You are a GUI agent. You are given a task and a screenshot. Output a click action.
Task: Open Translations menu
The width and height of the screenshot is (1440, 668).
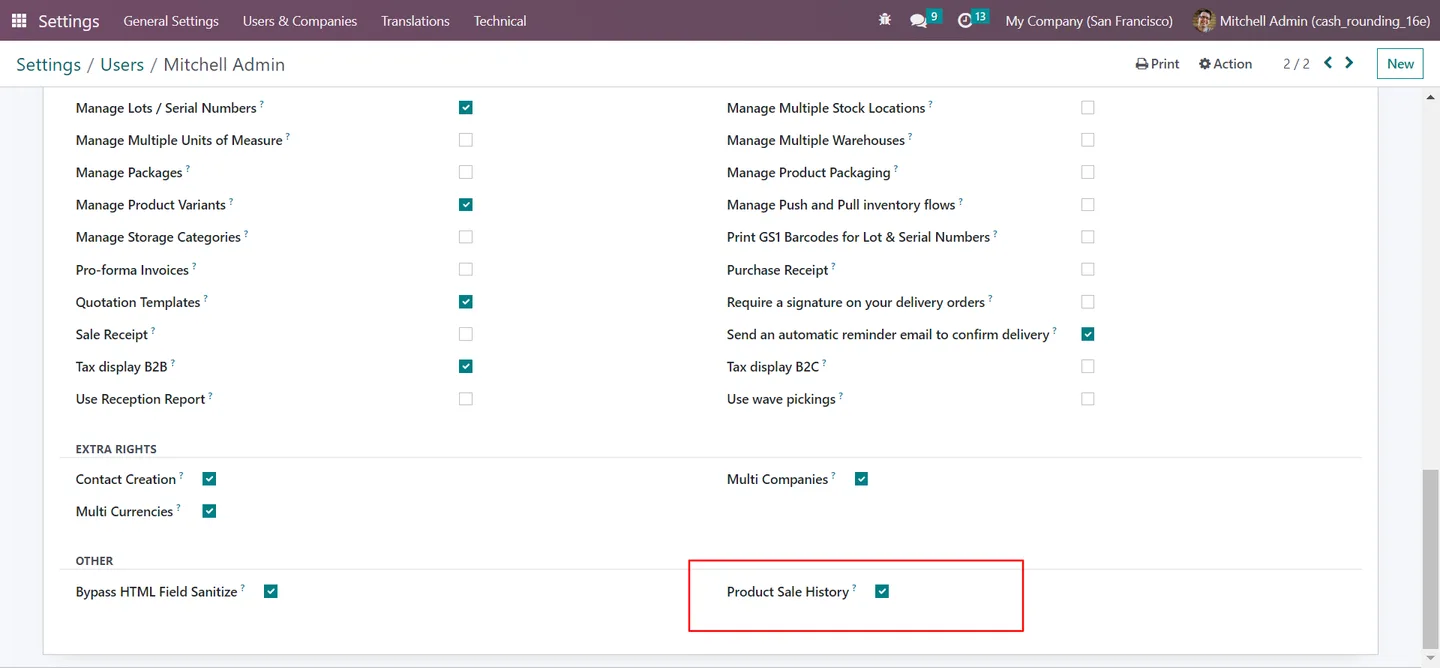coord(415,20)
